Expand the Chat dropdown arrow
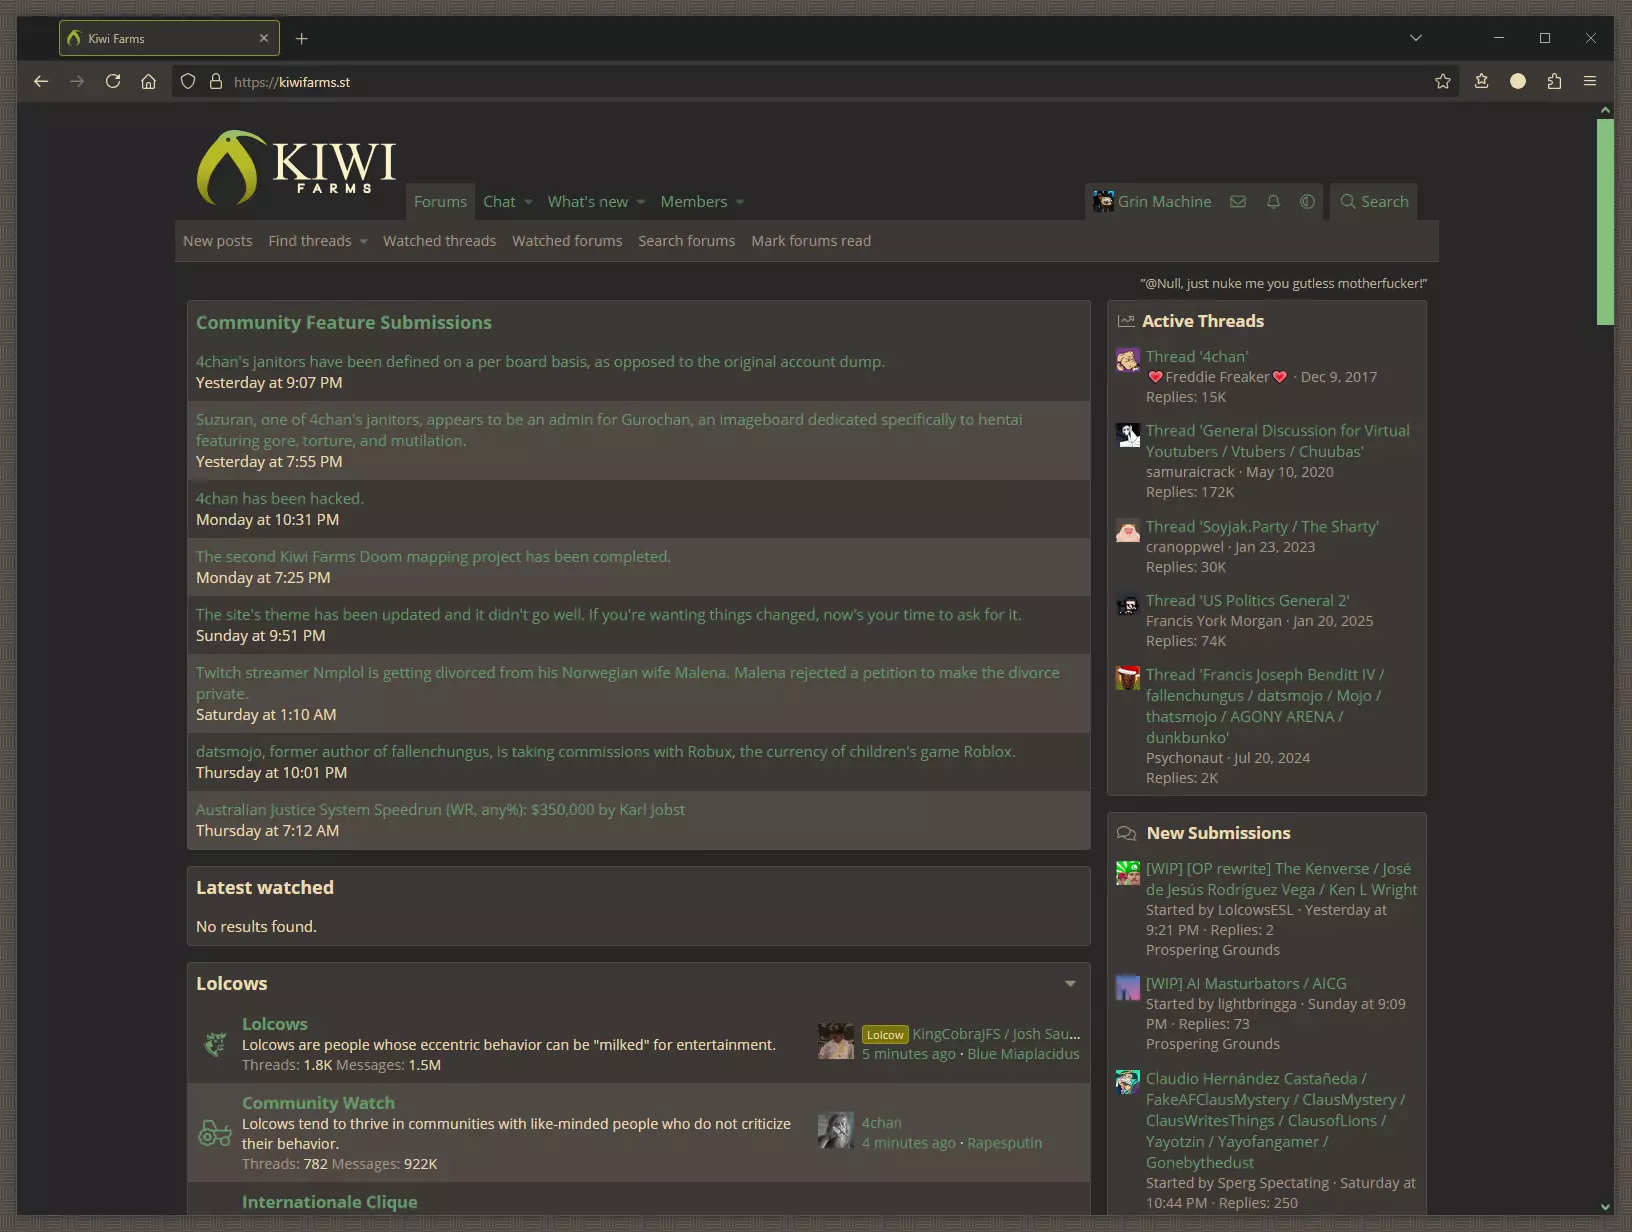Viewport: 1632px width, 1232px height. point(528,202)
